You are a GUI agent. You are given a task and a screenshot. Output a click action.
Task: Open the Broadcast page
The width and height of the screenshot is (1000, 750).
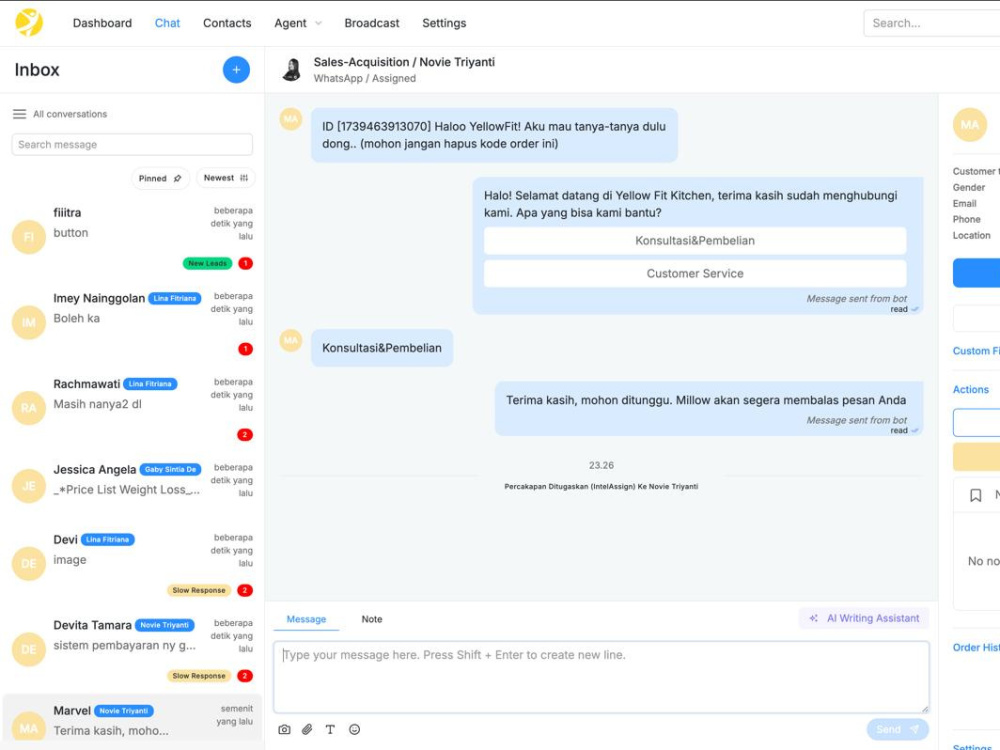[372, 23]
